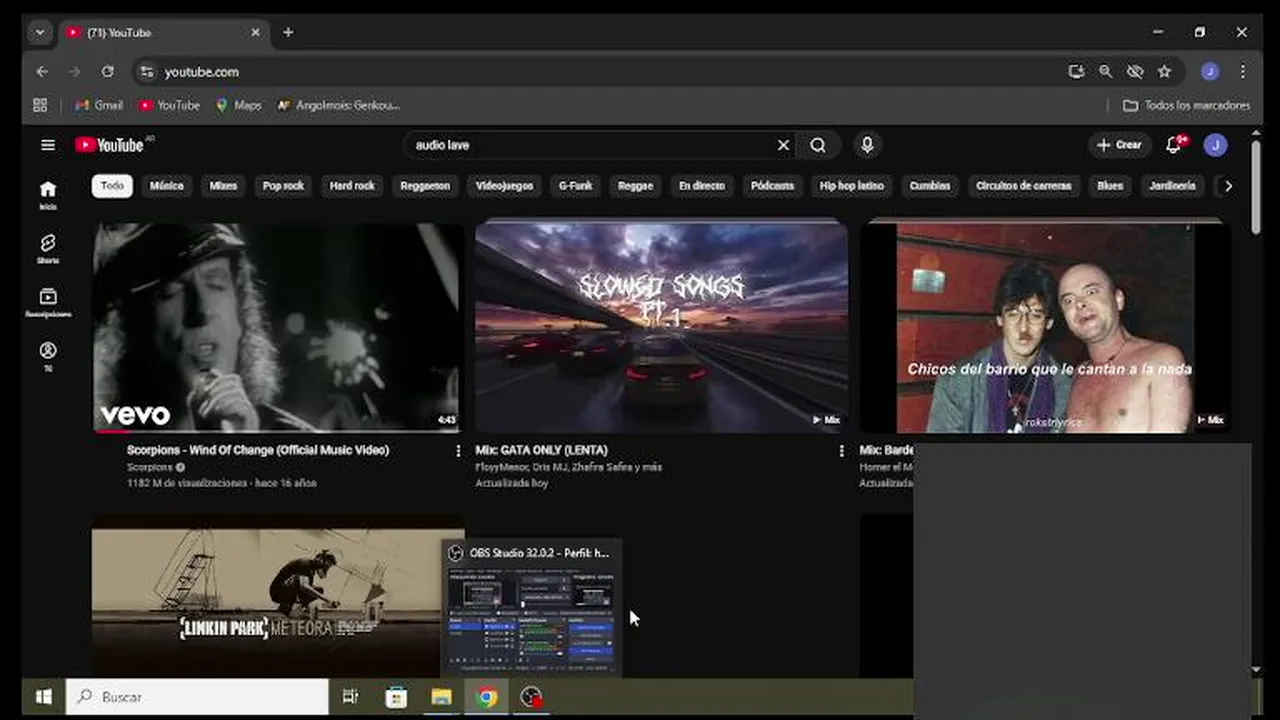This screenshot has width=1280, height=720.
Task: Select the Reggaeton chip
Action: tap(425, 186)
